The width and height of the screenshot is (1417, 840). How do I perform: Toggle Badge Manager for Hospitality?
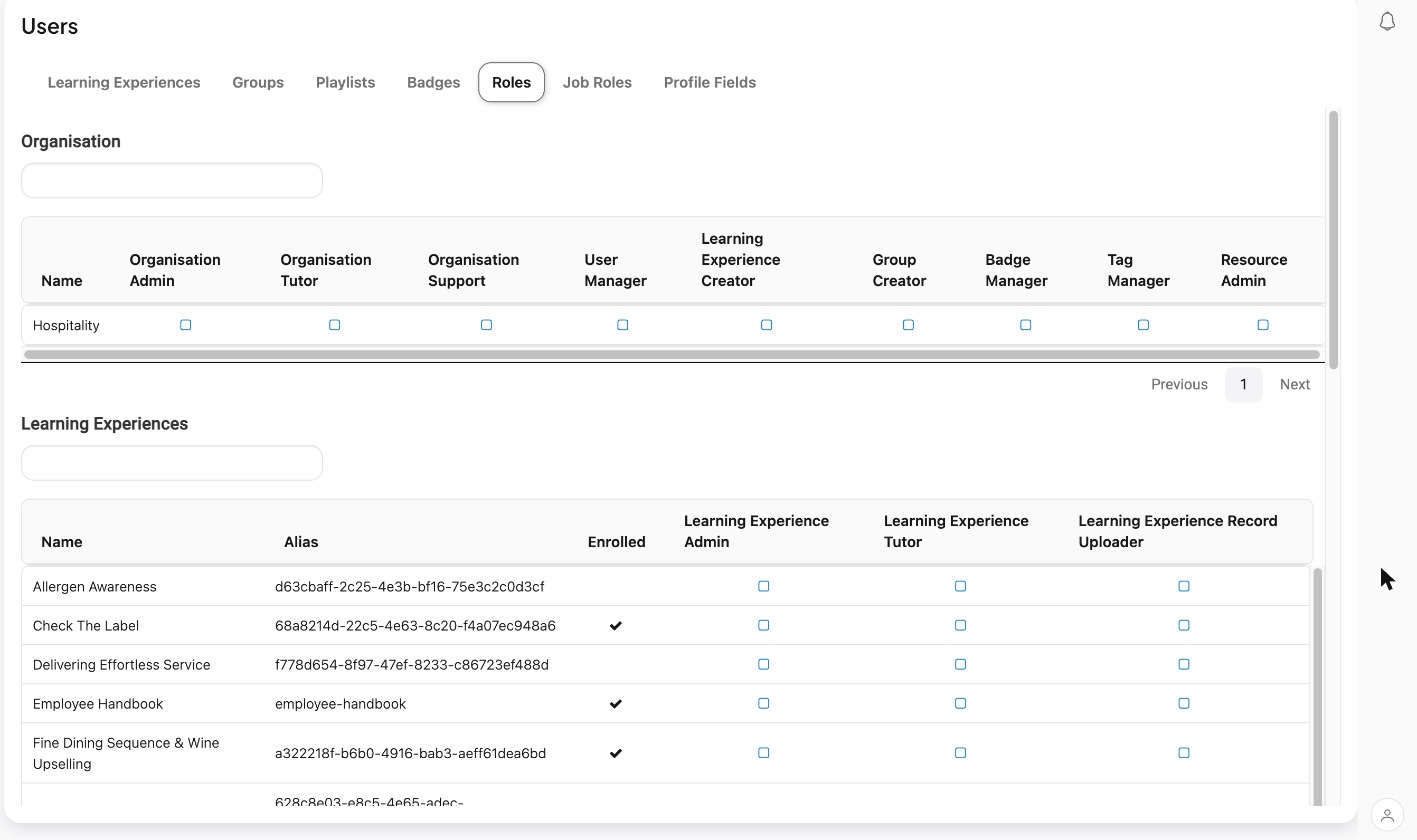pyautogui.click(x=1025, y=325)
